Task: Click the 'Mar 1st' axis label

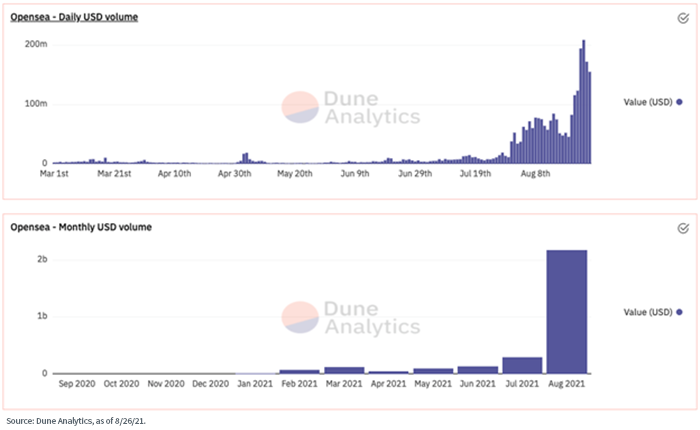Action: coord(54,174)
